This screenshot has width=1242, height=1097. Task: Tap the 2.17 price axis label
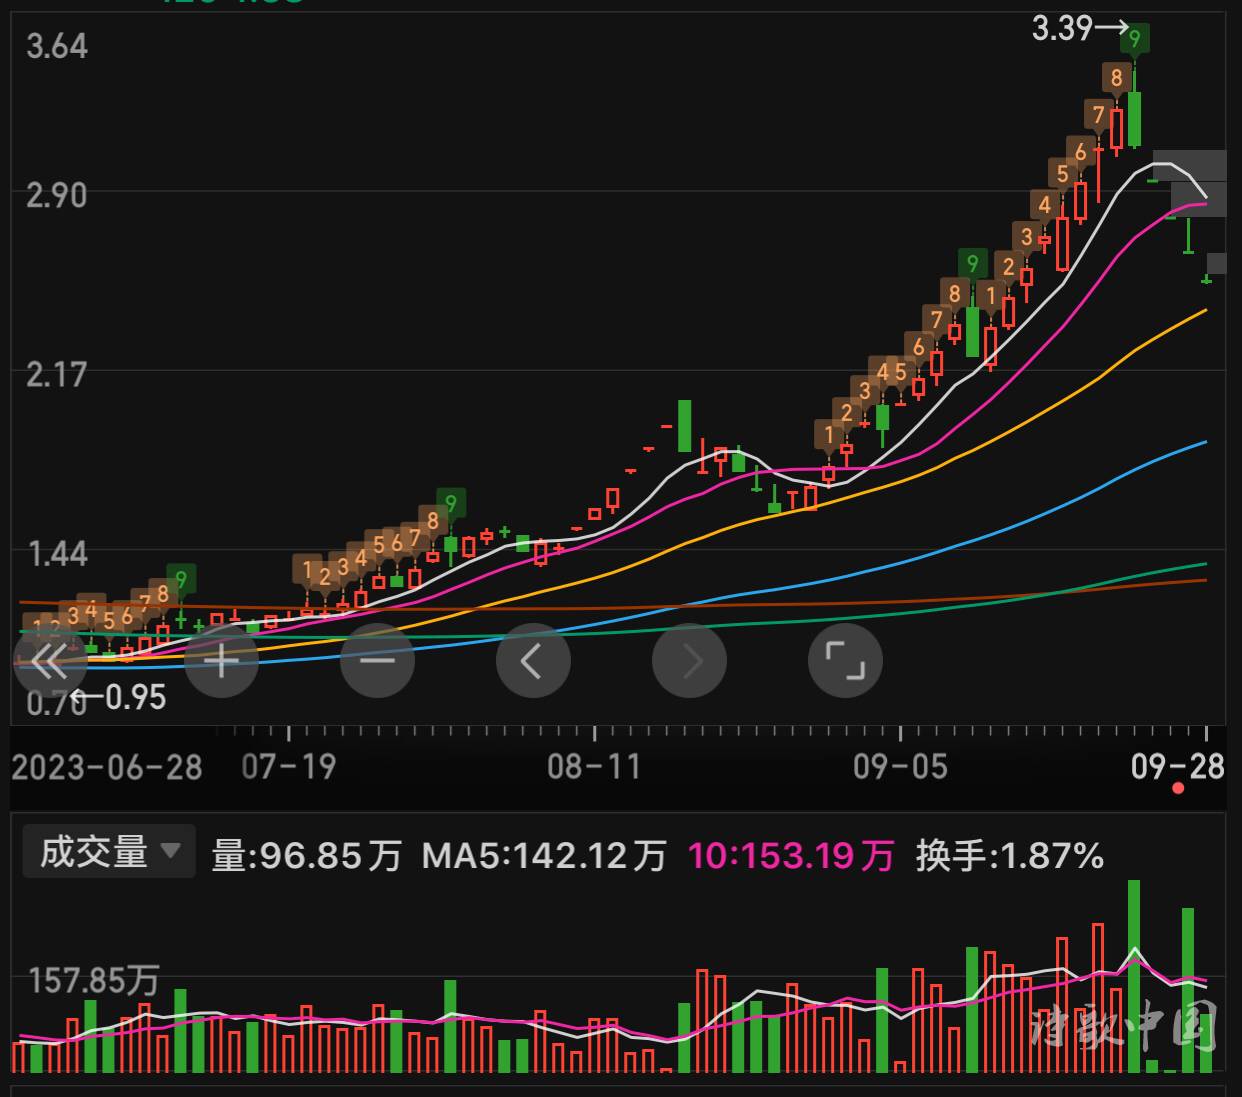point(56,375)
